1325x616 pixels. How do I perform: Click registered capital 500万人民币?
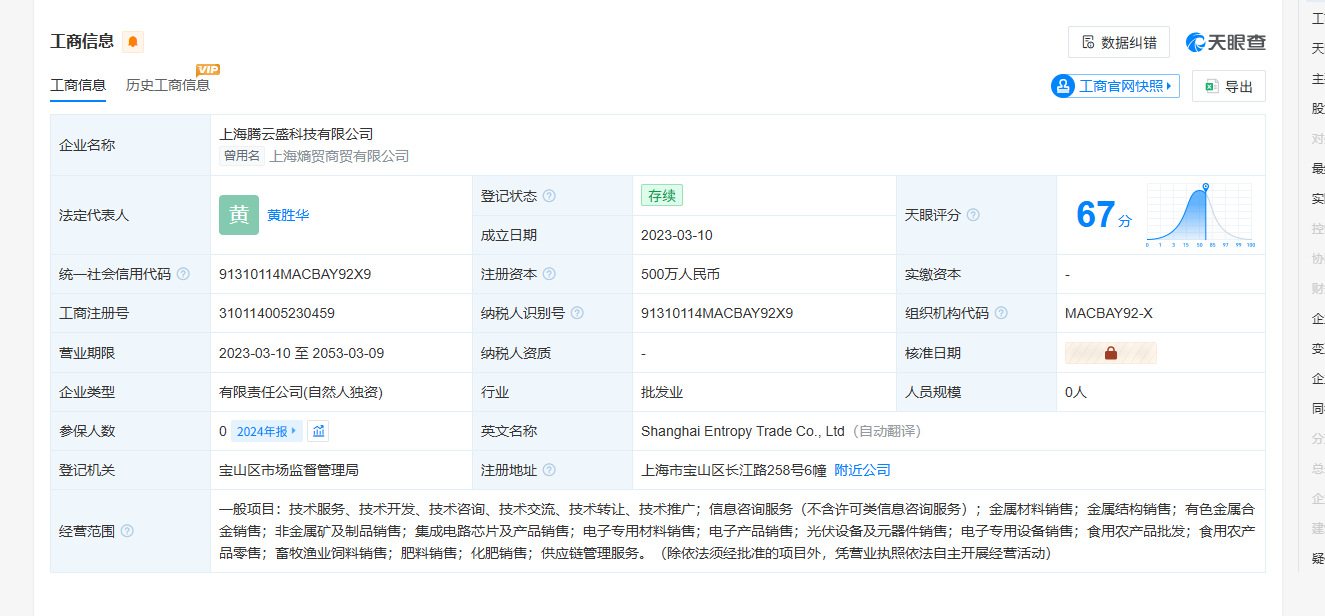click(x=680, y=274)
